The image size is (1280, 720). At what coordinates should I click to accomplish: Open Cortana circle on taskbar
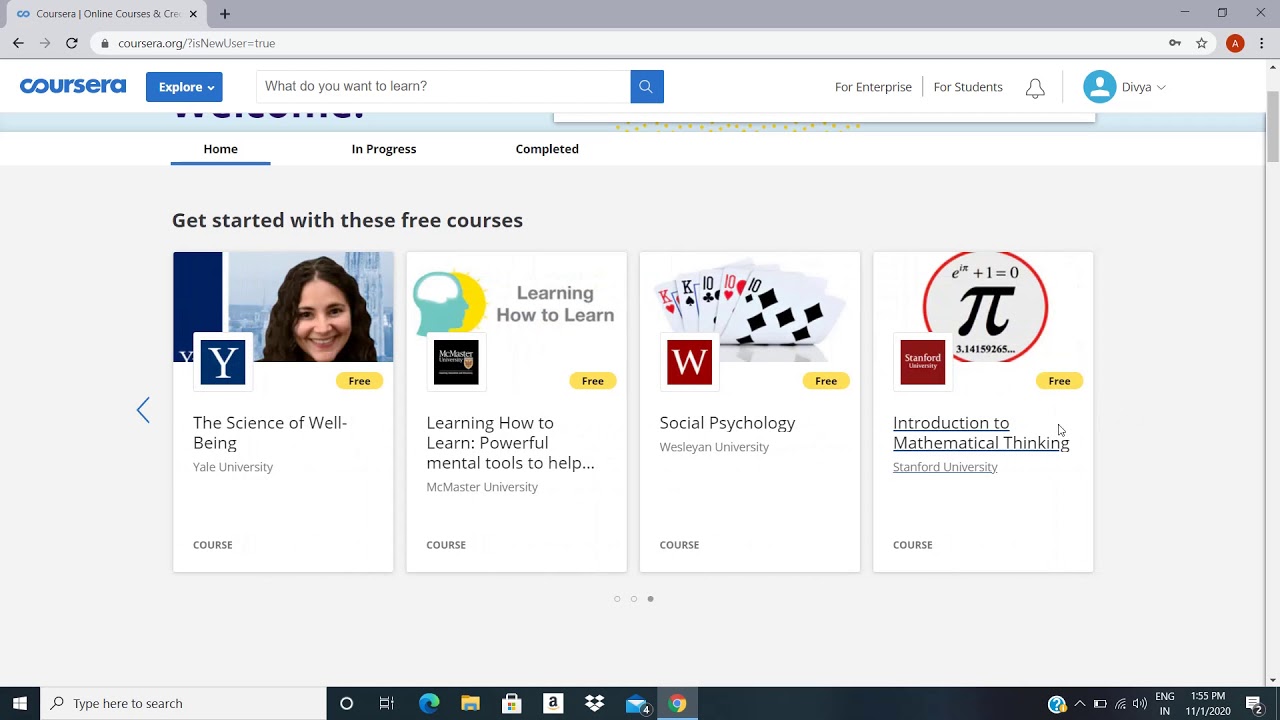pyautogui.click(x=346, y=703)
